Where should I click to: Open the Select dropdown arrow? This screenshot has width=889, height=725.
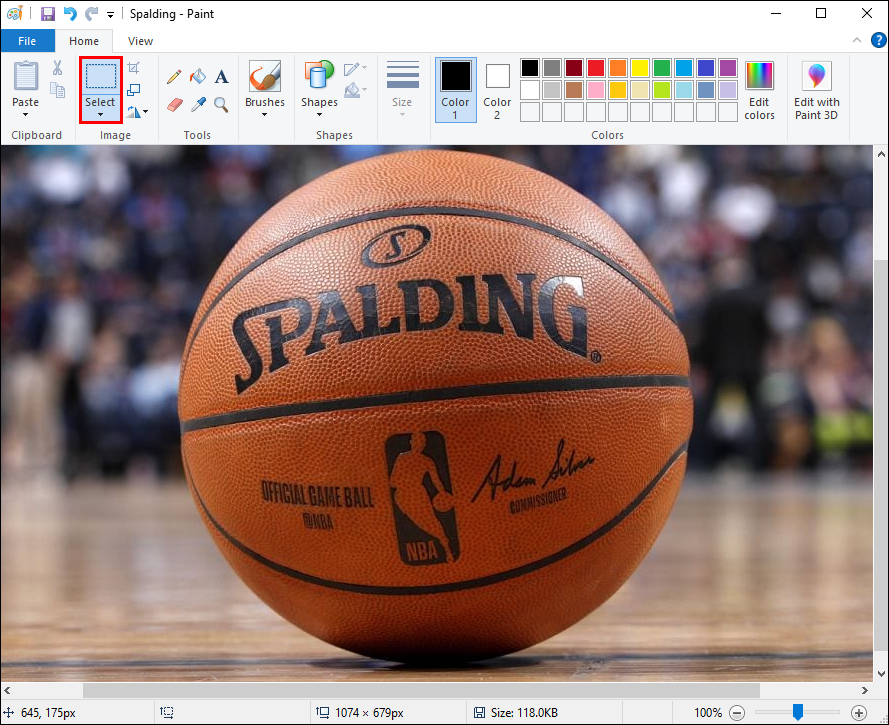100,115
